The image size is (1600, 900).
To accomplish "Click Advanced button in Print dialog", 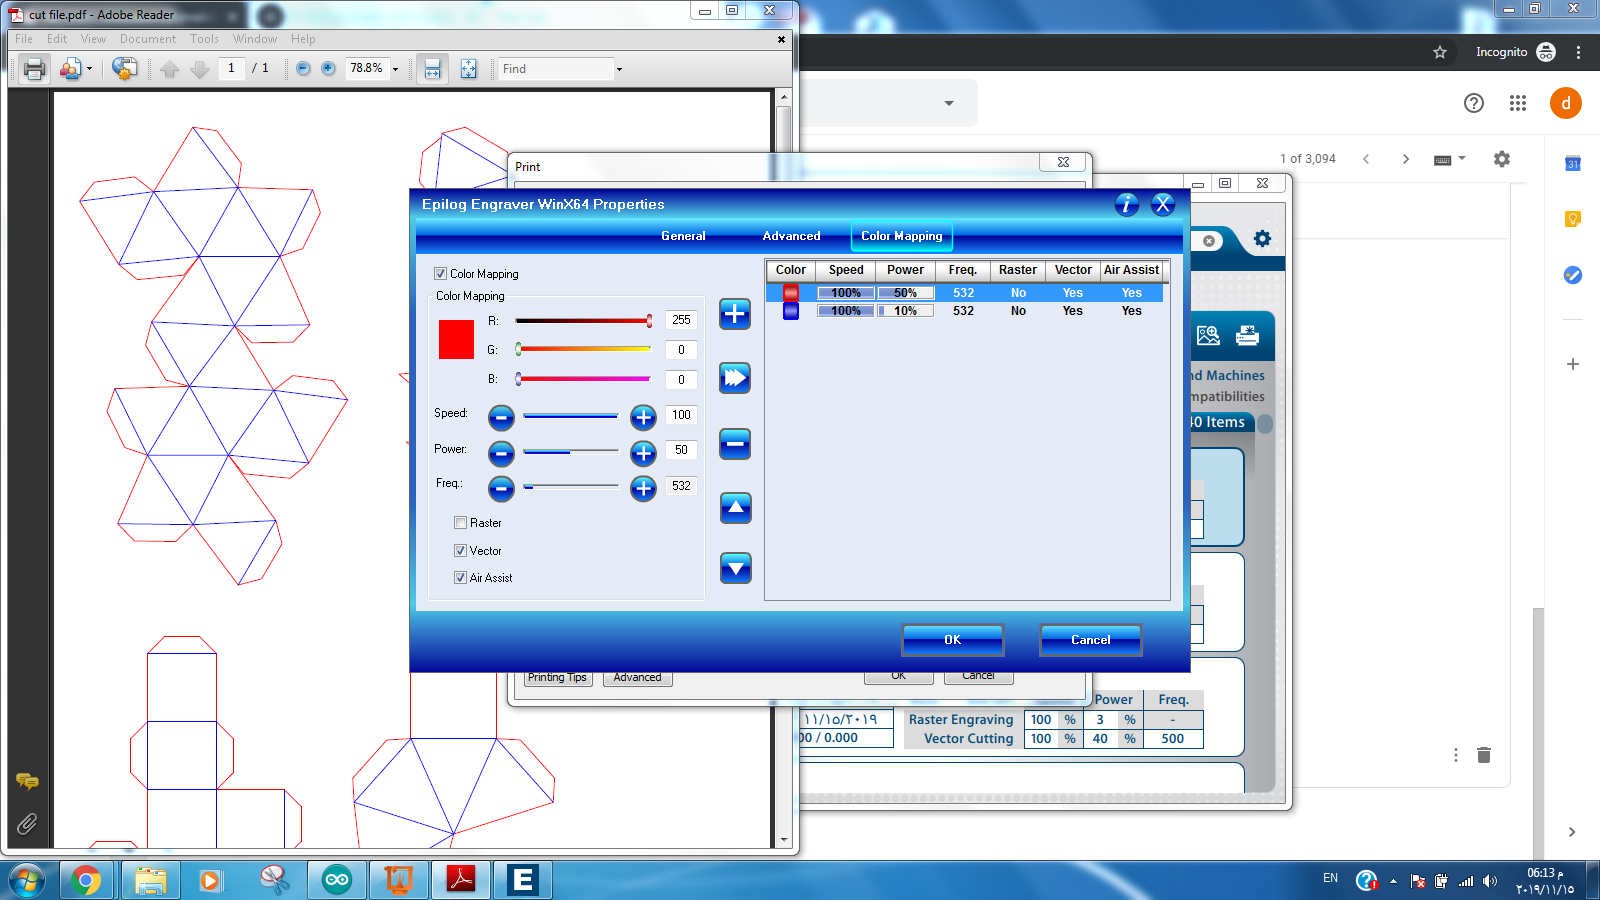I will [638, 678].
